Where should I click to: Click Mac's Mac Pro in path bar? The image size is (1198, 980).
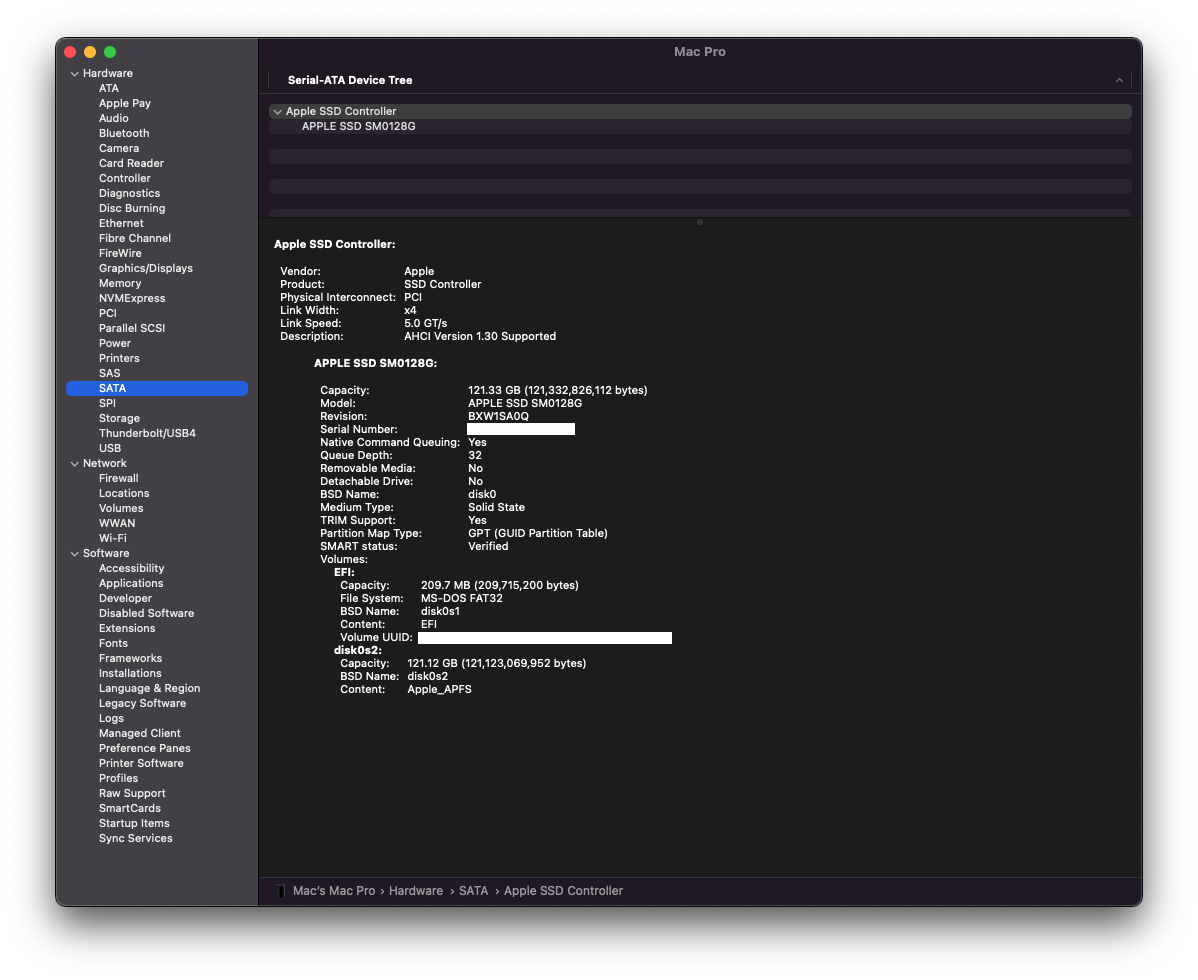(x=334, y=891)
